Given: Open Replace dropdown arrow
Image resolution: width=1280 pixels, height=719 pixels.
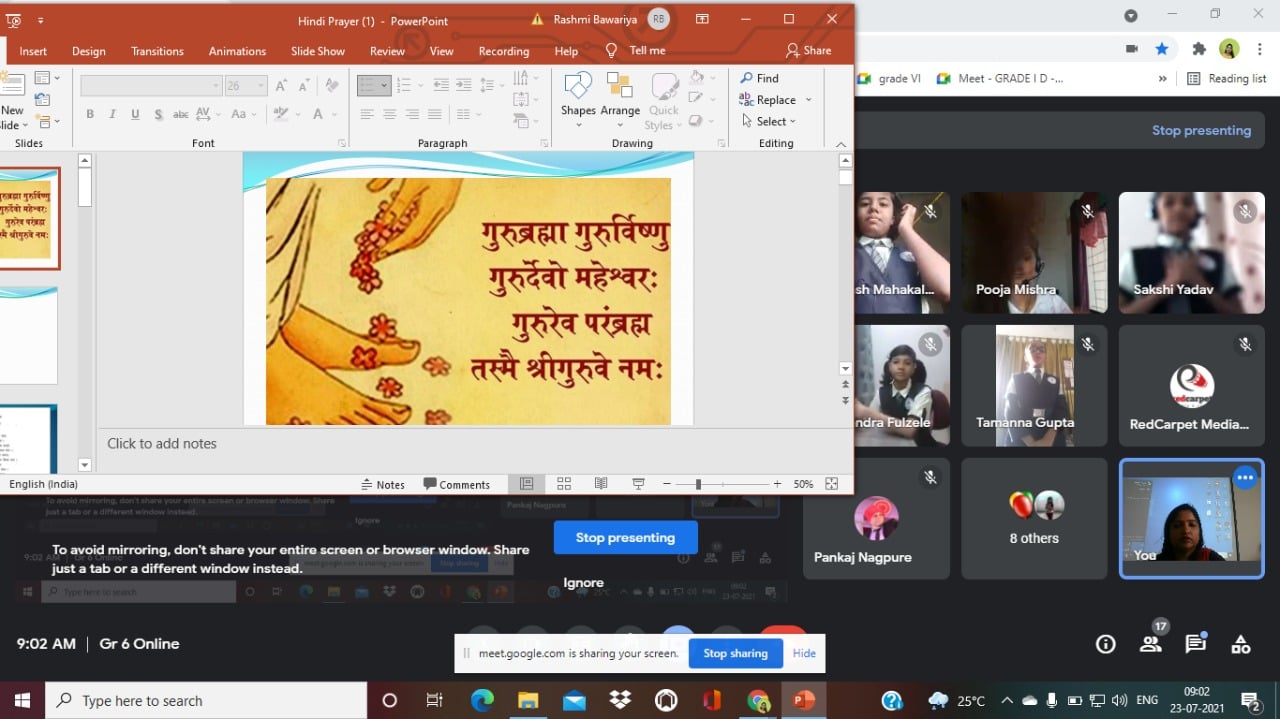Looking at the screenshot, I should 808,100.
